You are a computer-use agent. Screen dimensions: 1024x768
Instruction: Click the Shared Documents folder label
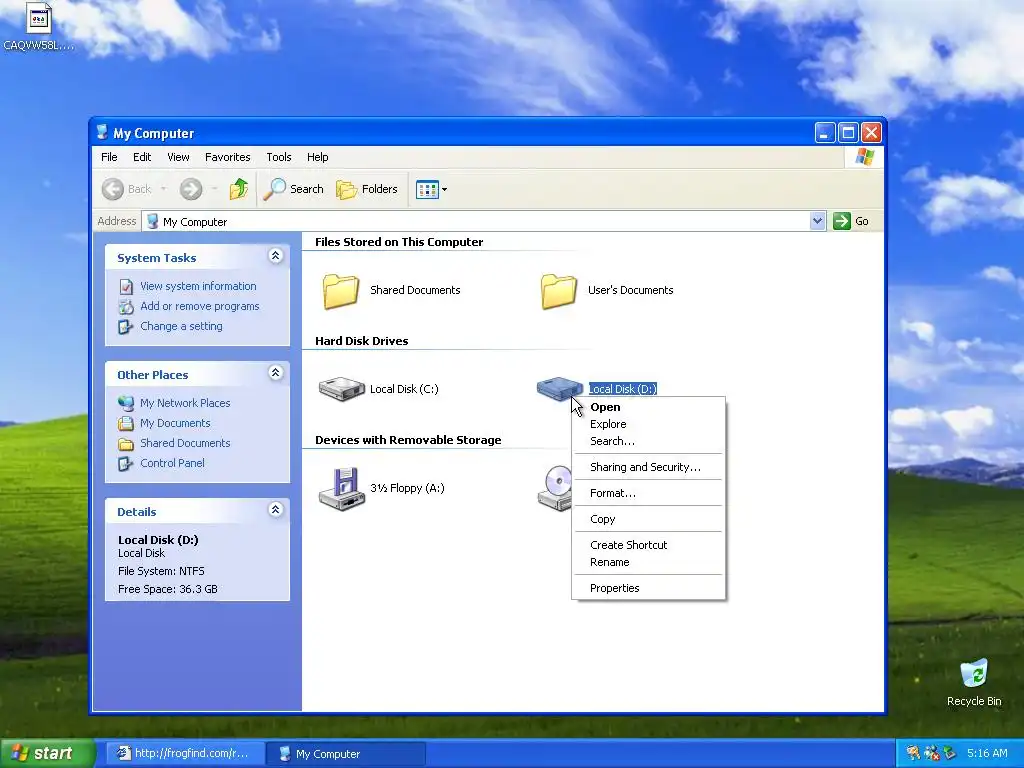(415, 290)
